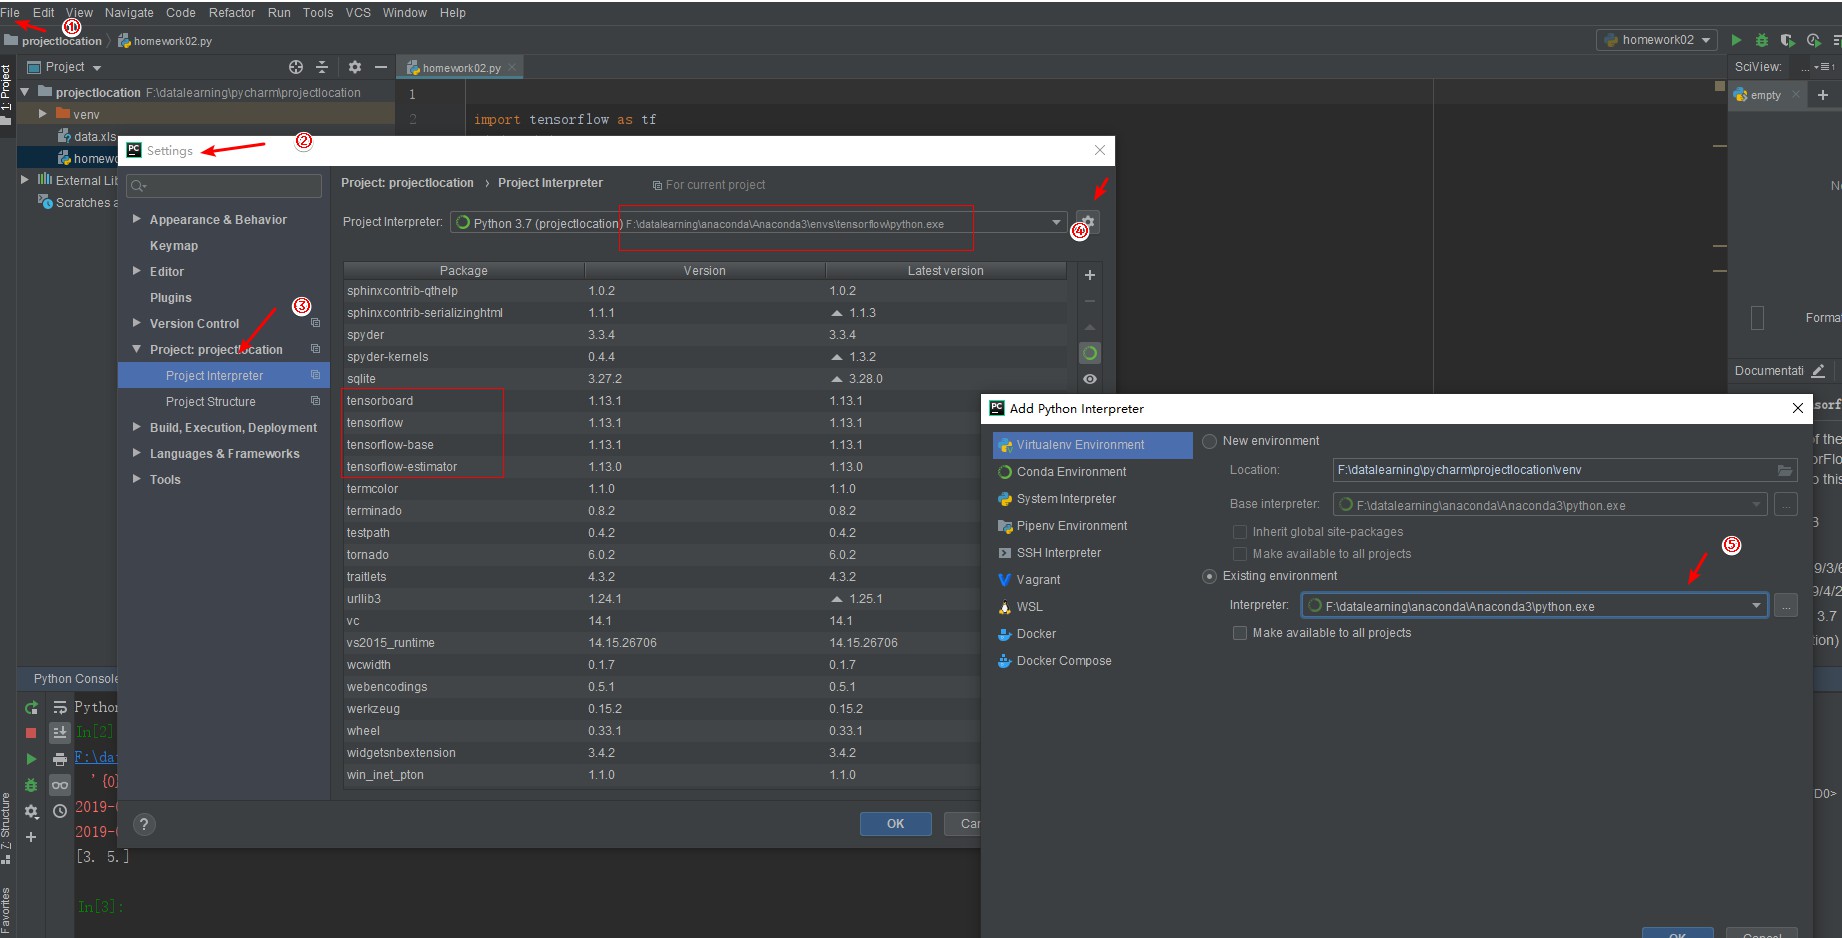Open the Tools menu in menu bar
Viewport: 1842px width, 938px height.
318,13
